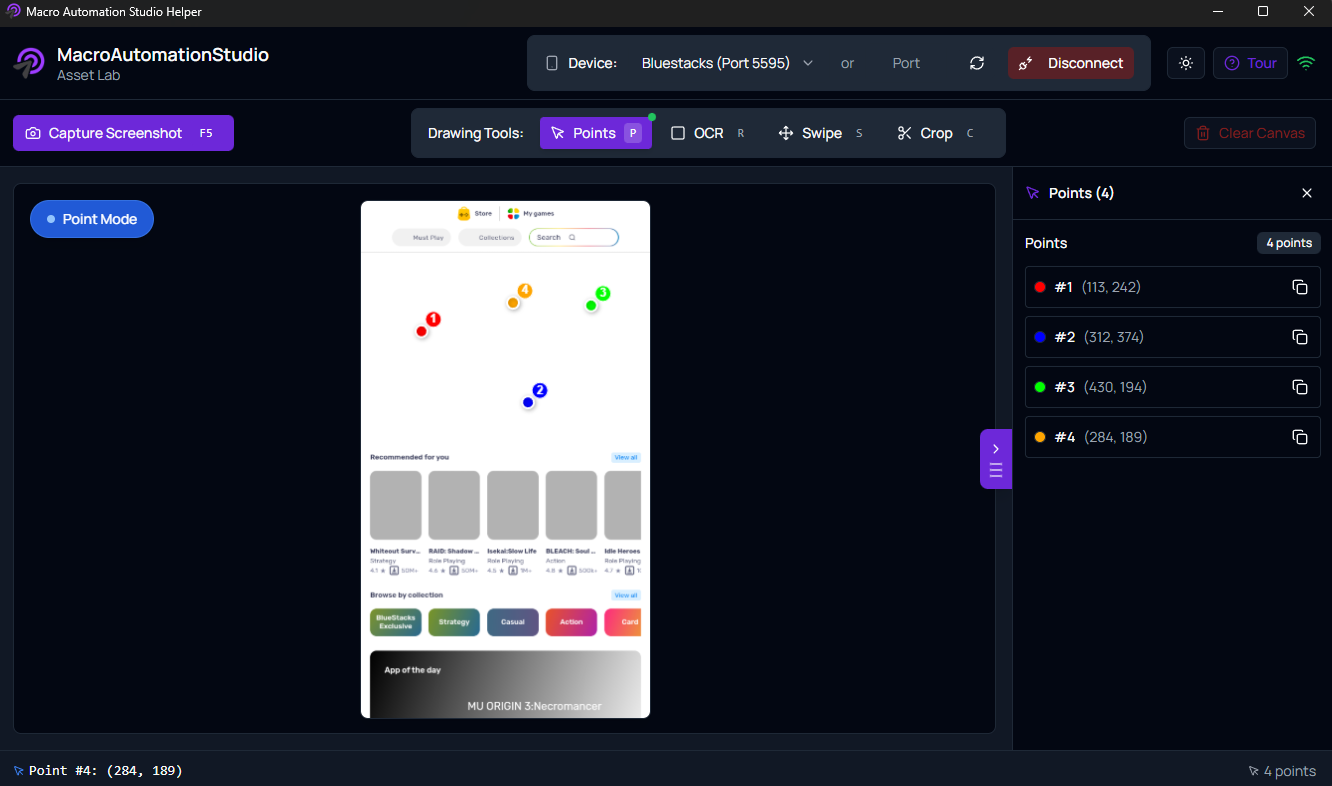Screen dimensions: 1332x786
Task: Clear the canvas
Action: tap(1249, 132)
